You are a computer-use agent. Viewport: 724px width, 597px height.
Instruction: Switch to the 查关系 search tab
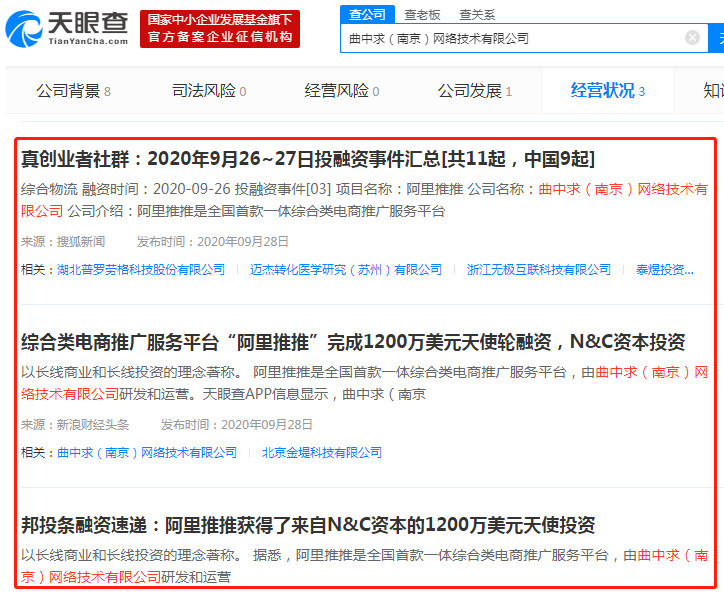pyautogui.click(x=477, y=15)
